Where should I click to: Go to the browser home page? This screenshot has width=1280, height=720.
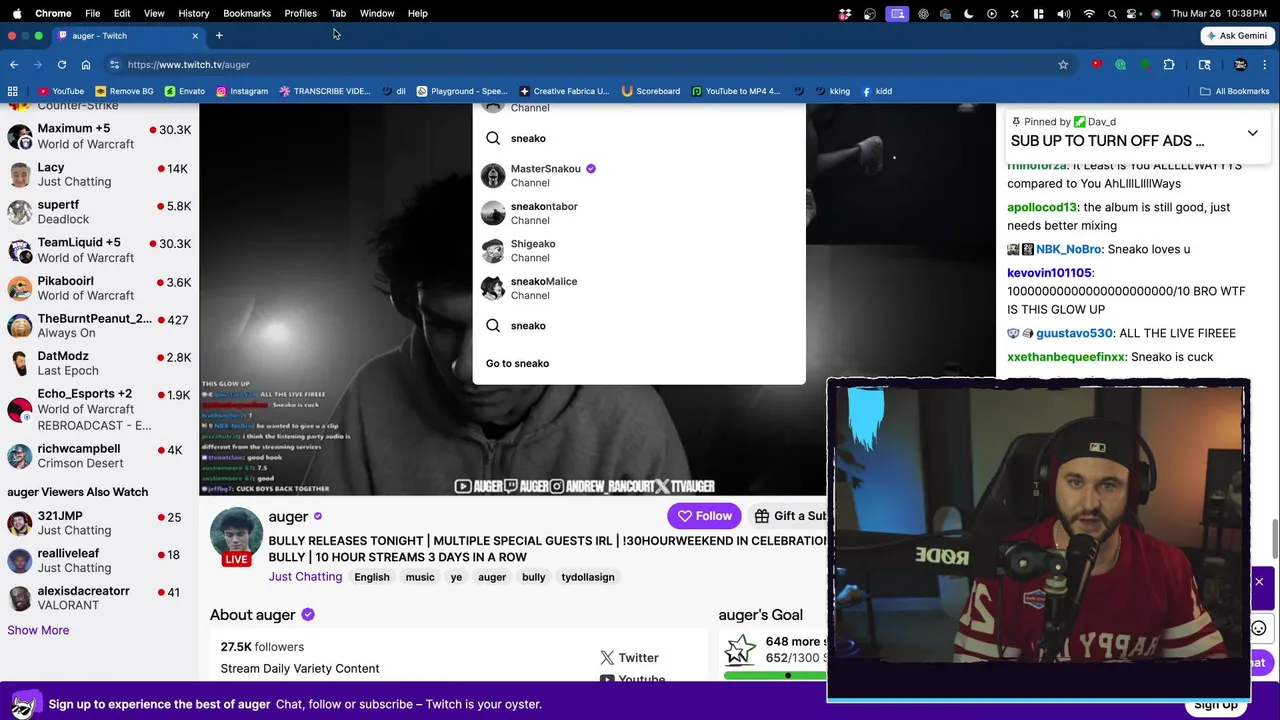[86, 65]
